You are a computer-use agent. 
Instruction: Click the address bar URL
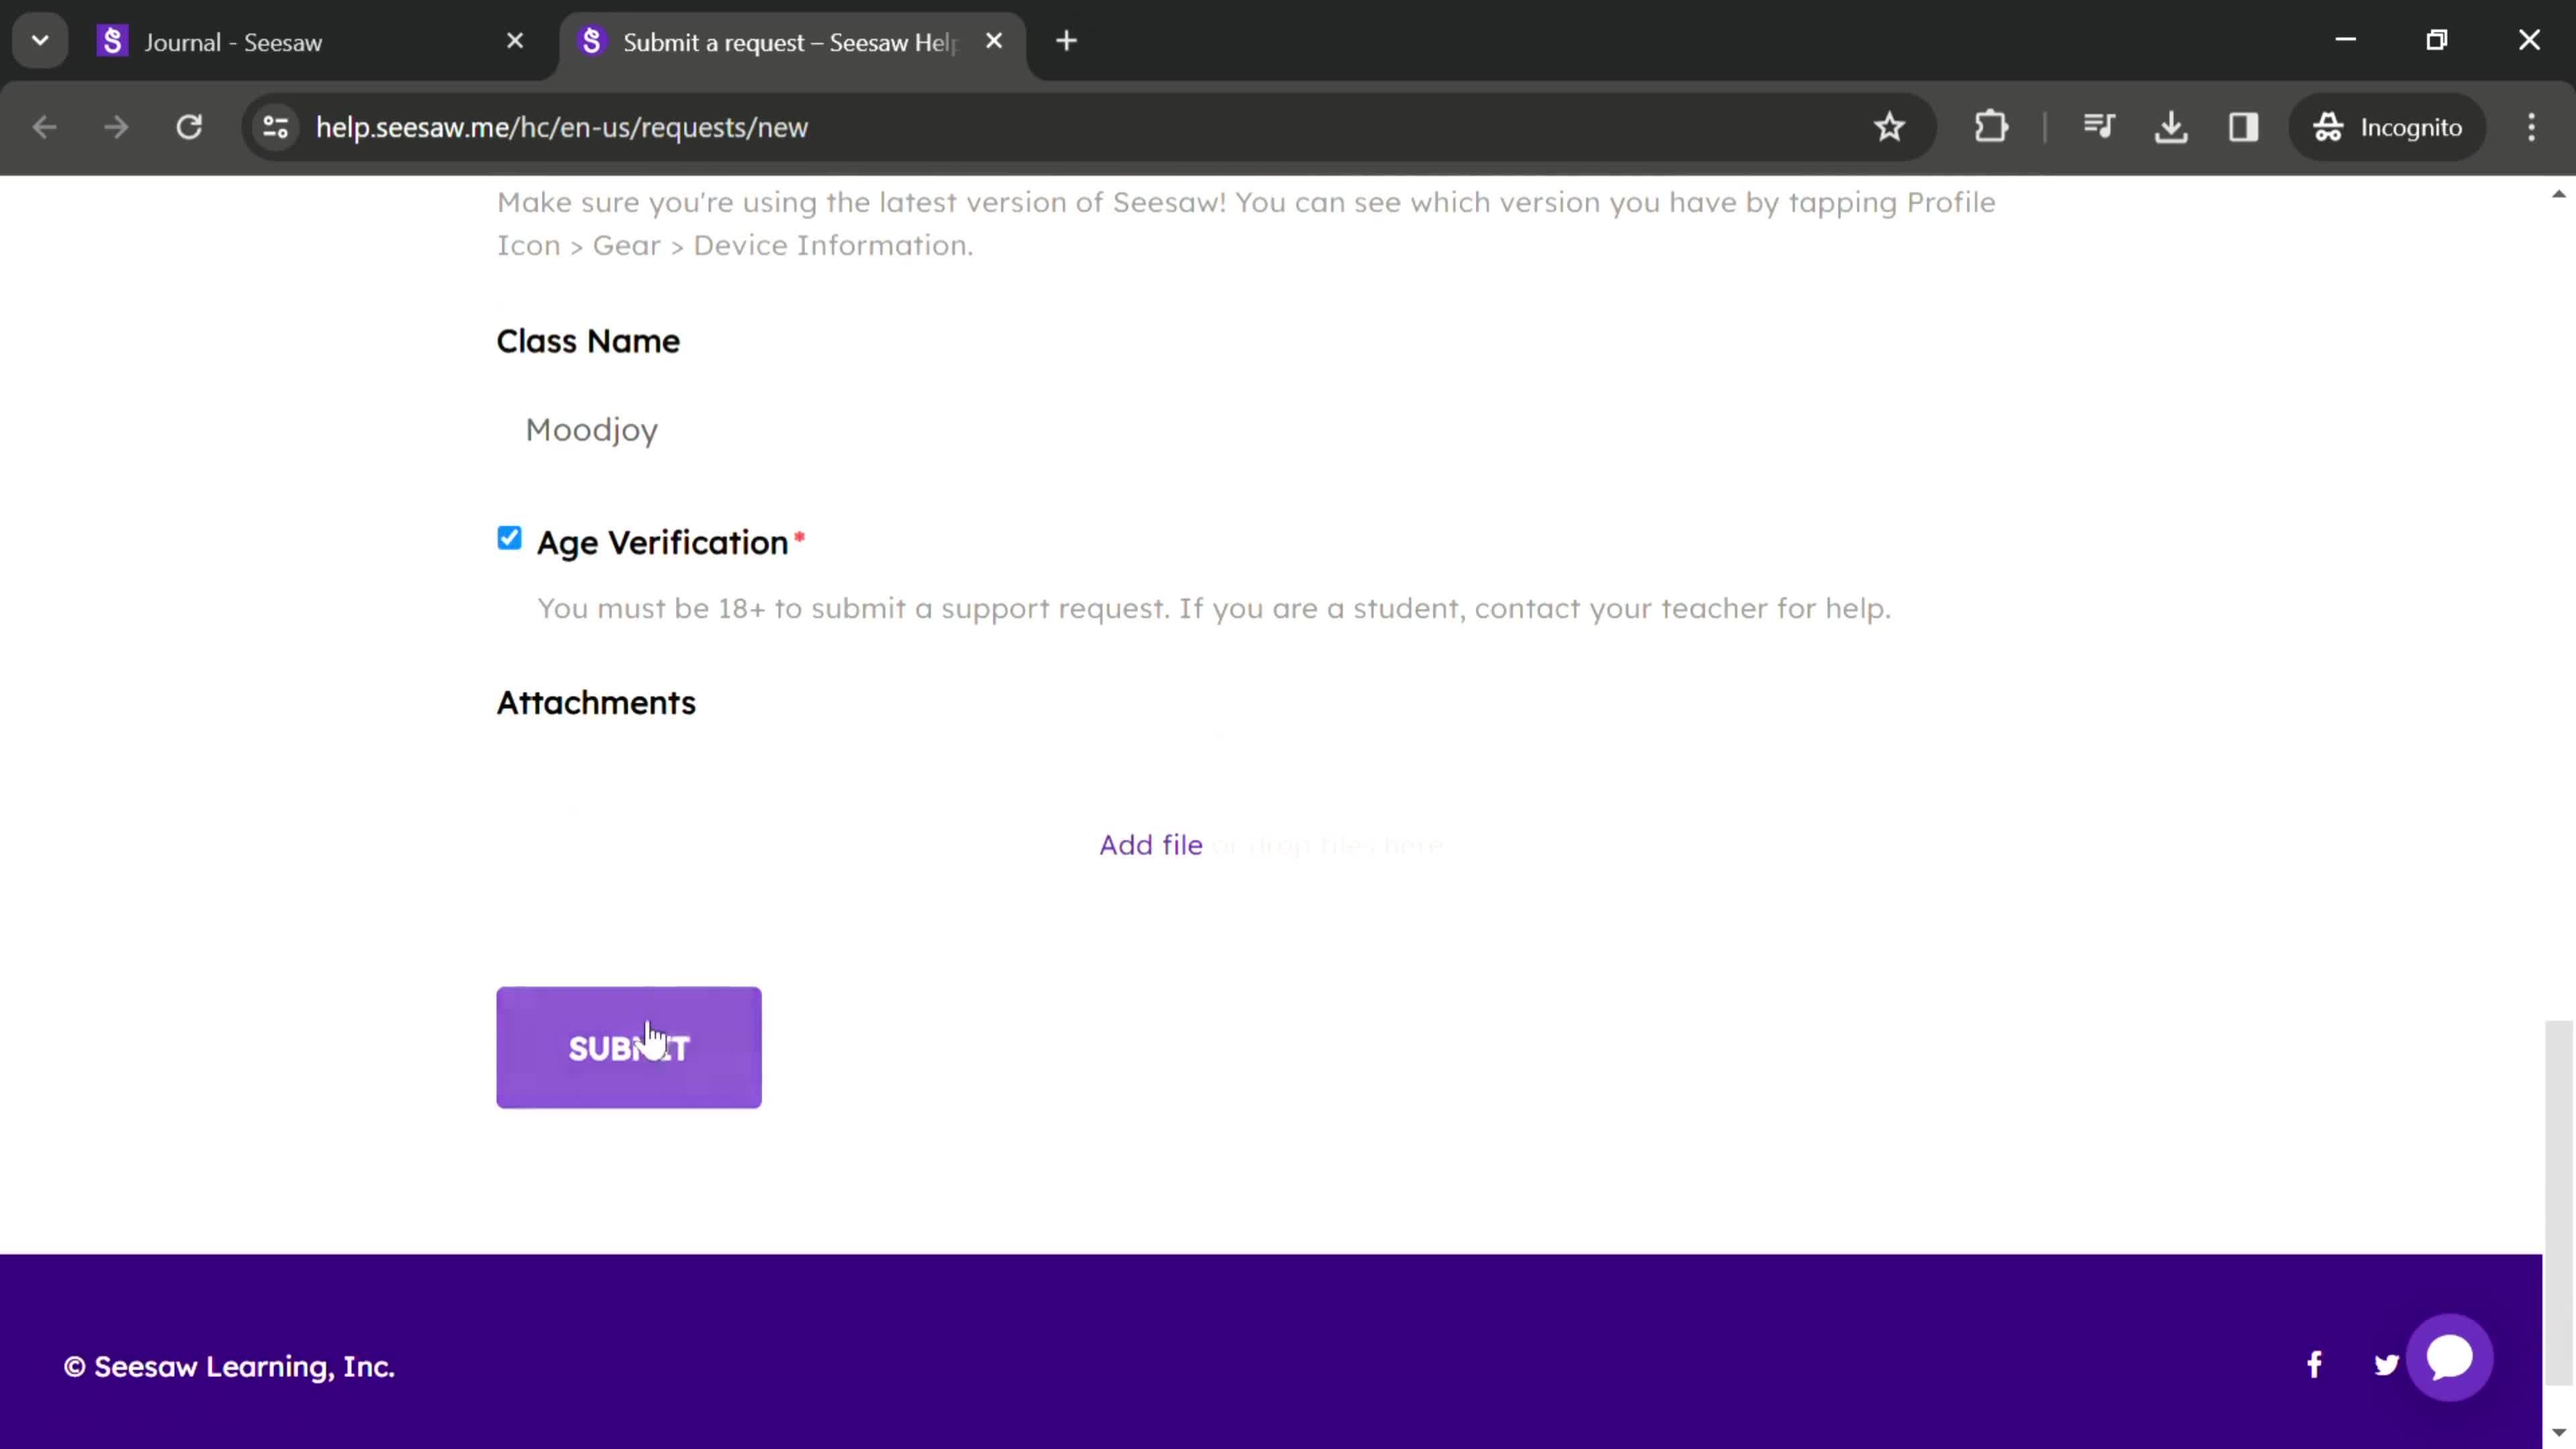(561, 127)
